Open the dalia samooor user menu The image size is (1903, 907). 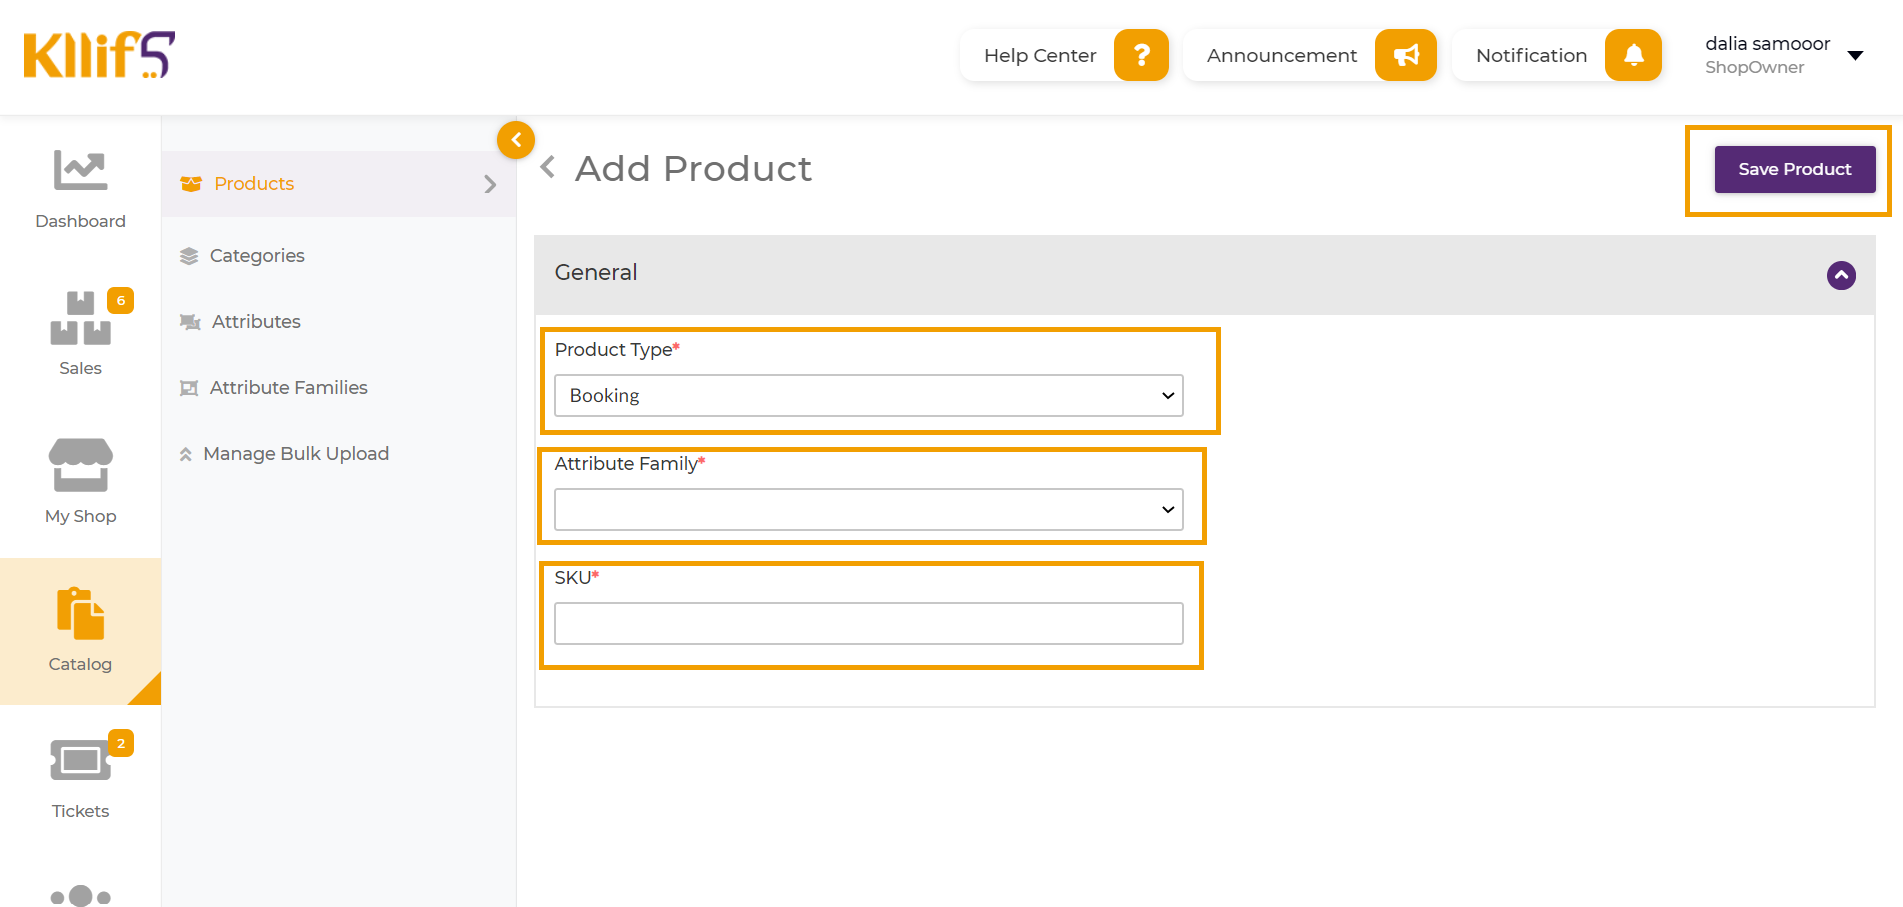click(x=1785, y=55)
